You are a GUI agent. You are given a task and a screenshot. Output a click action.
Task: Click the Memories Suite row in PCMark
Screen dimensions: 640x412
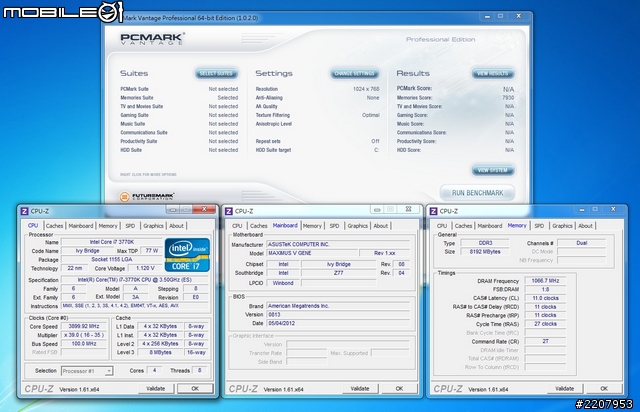tap(179, 98)
